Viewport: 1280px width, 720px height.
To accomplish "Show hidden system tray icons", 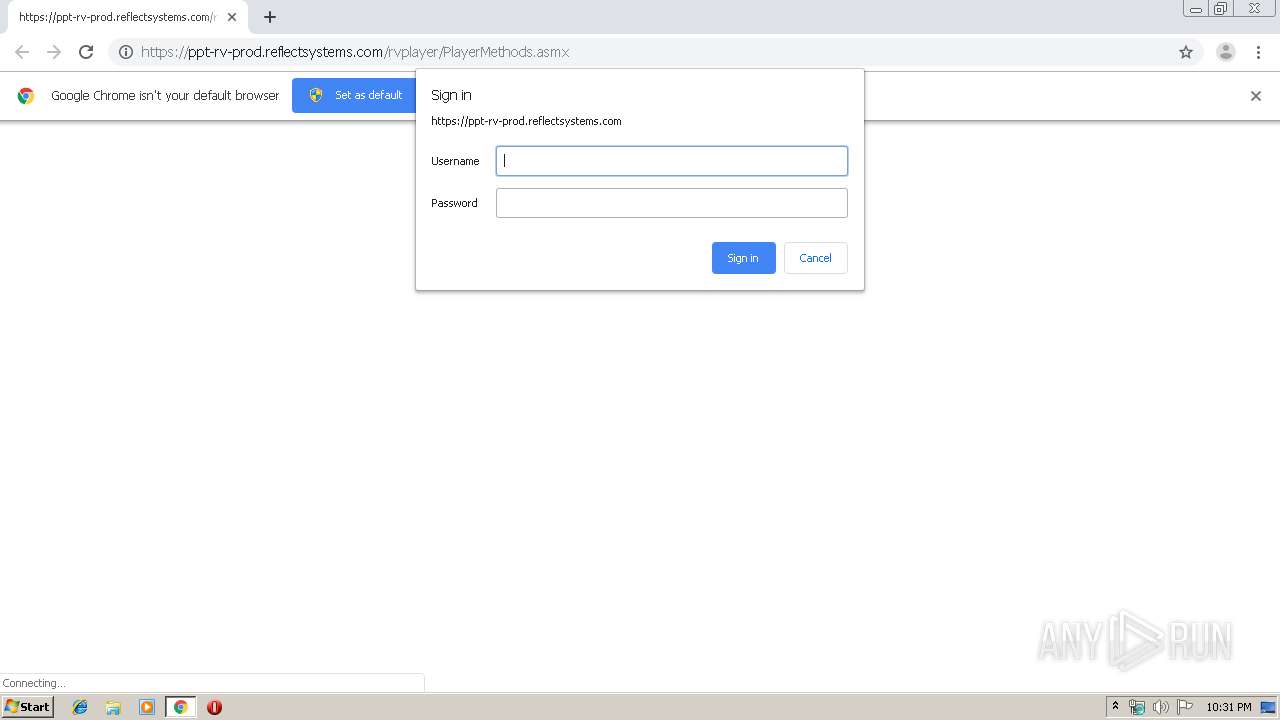I will (1115, 707).
